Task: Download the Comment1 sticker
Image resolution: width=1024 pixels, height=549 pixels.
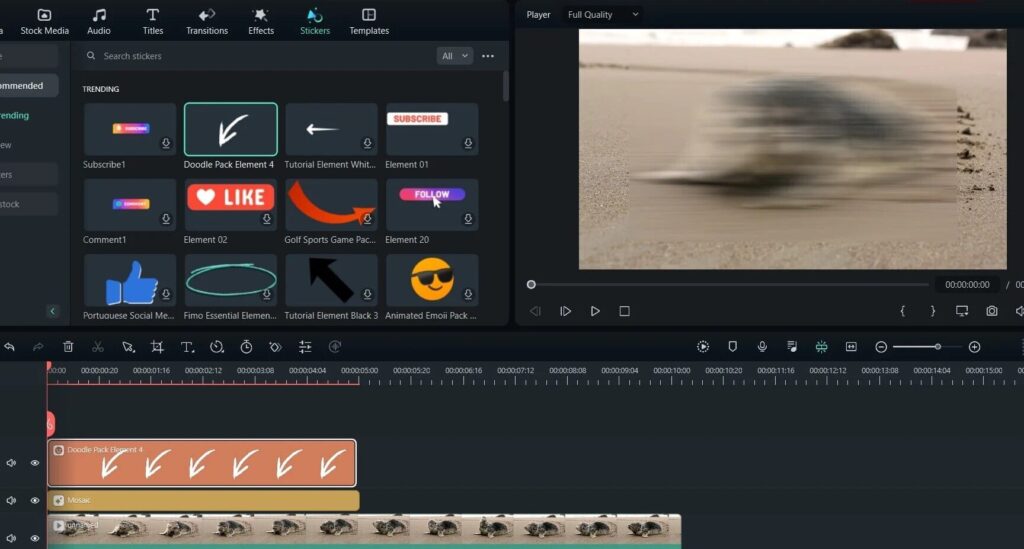Action: click(166, 219)
